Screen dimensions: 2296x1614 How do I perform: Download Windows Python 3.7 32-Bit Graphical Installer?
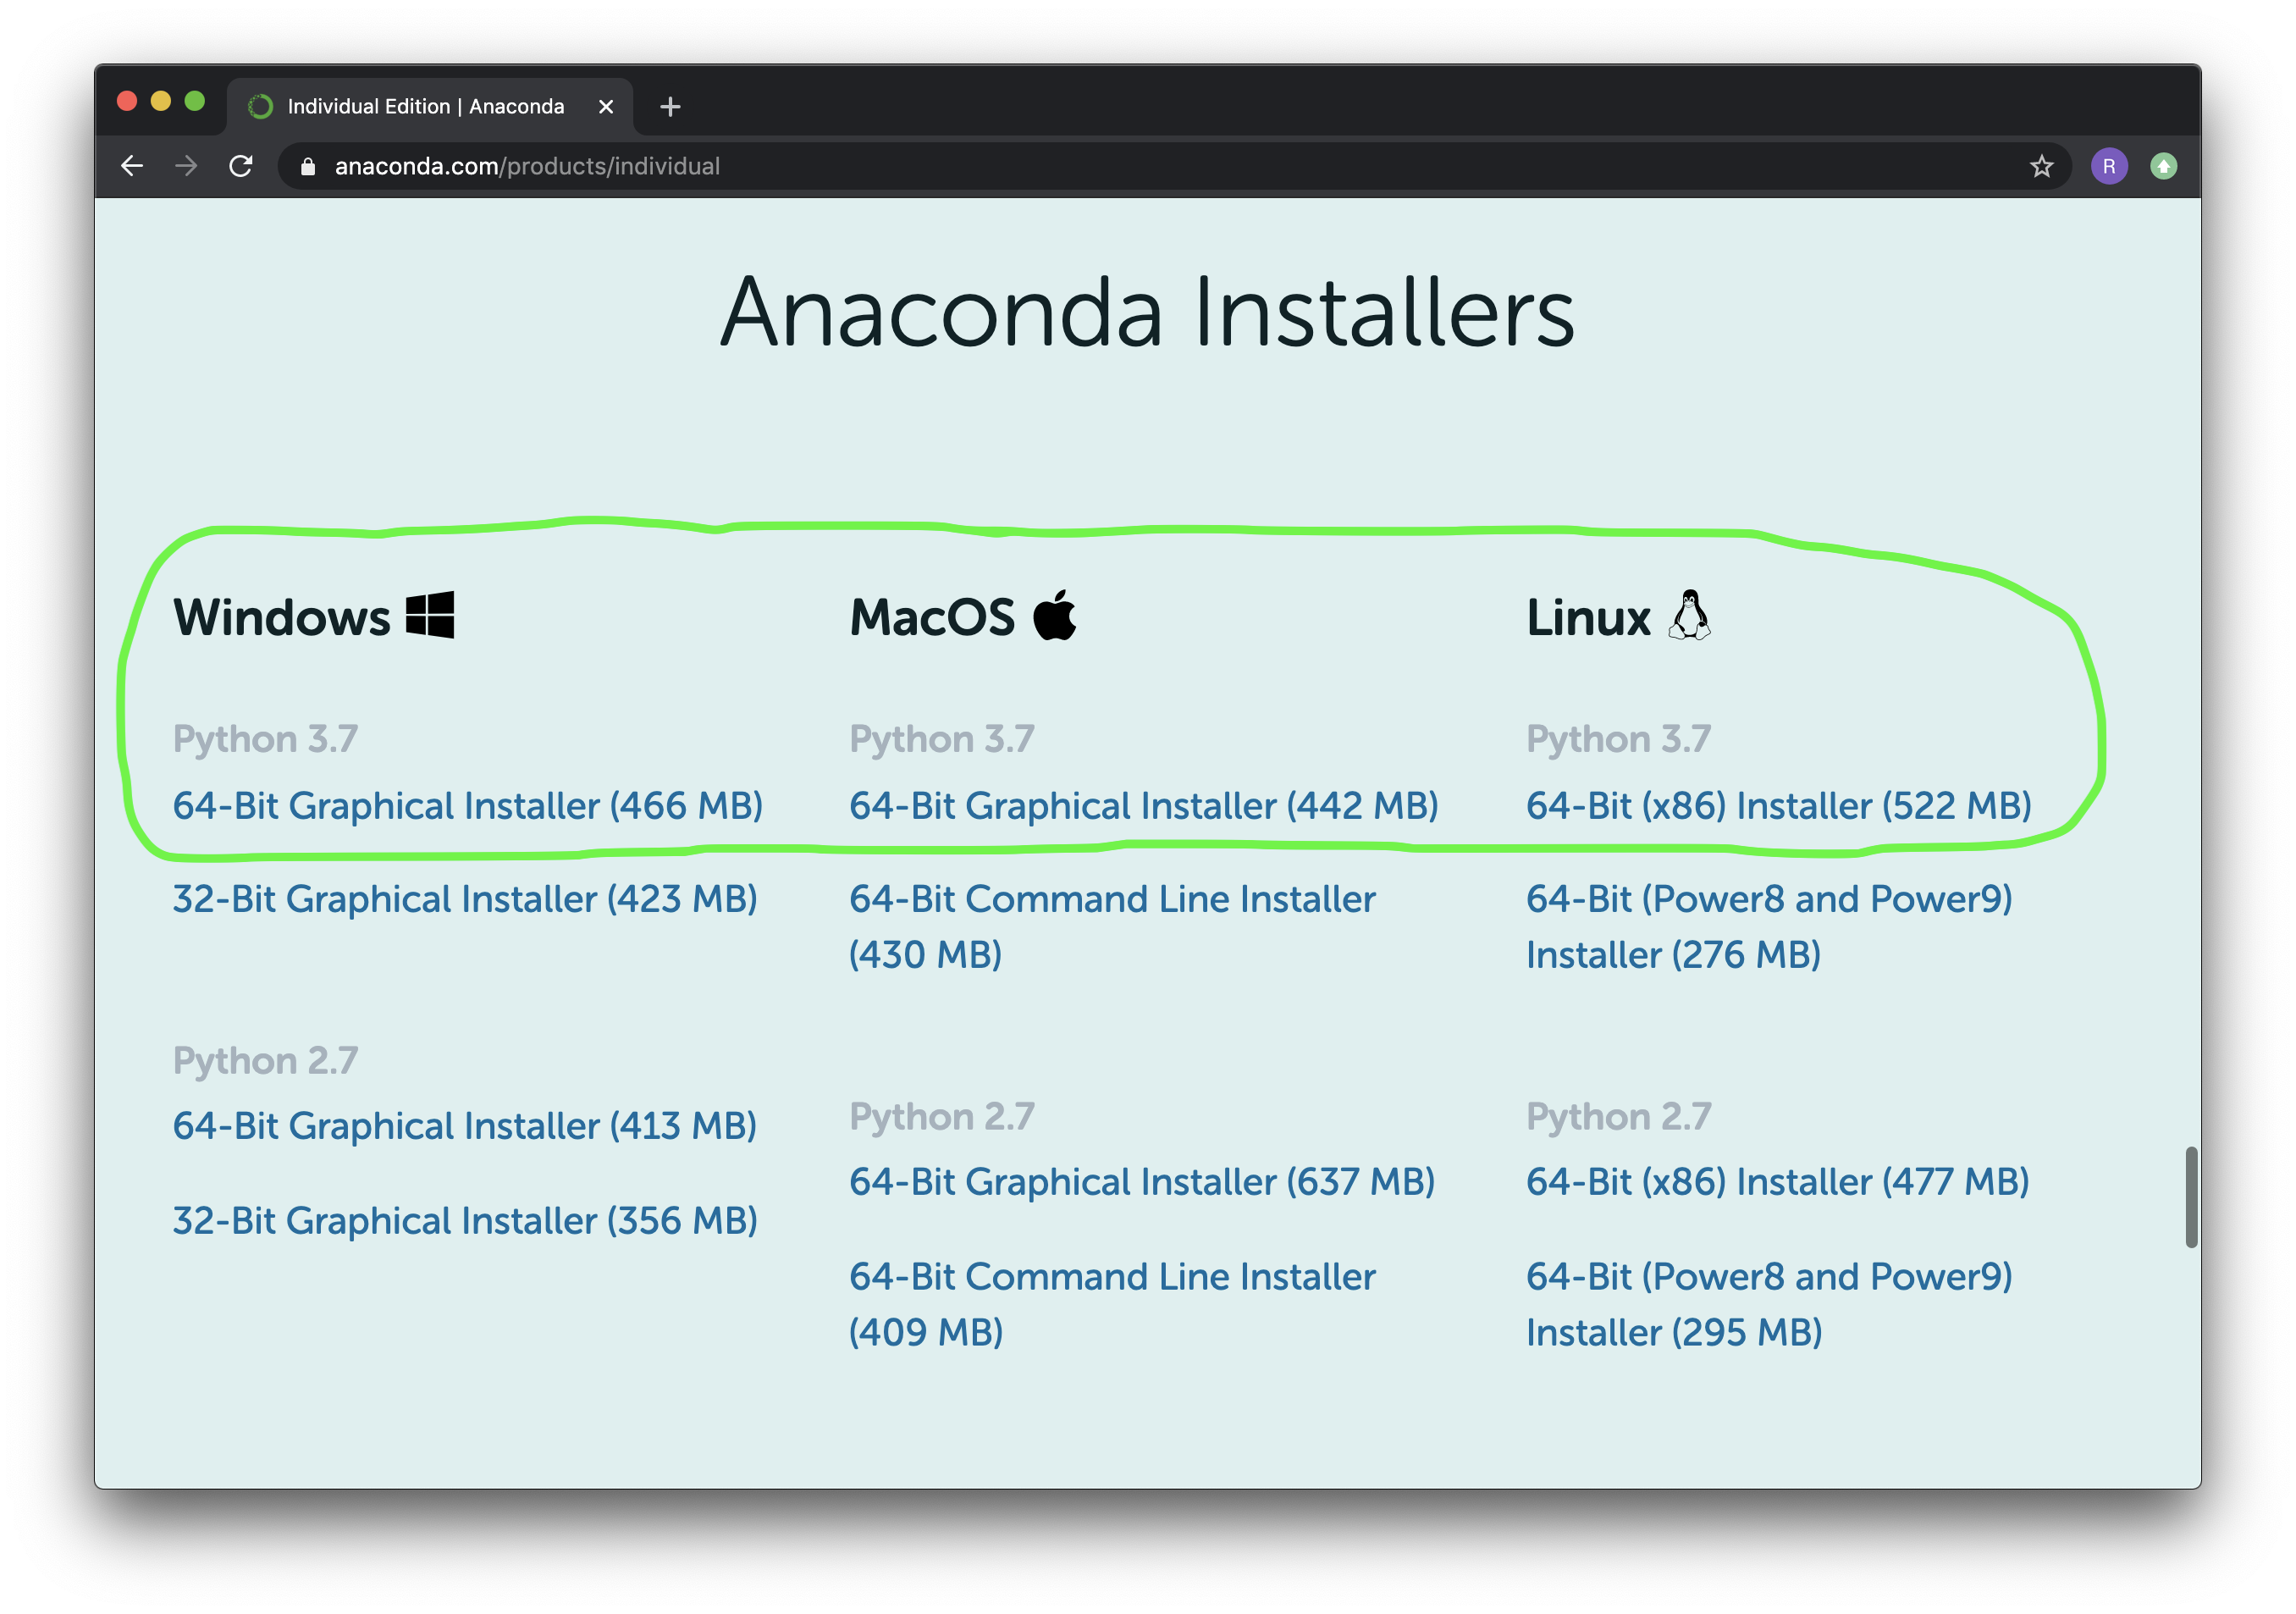(465, 899)
